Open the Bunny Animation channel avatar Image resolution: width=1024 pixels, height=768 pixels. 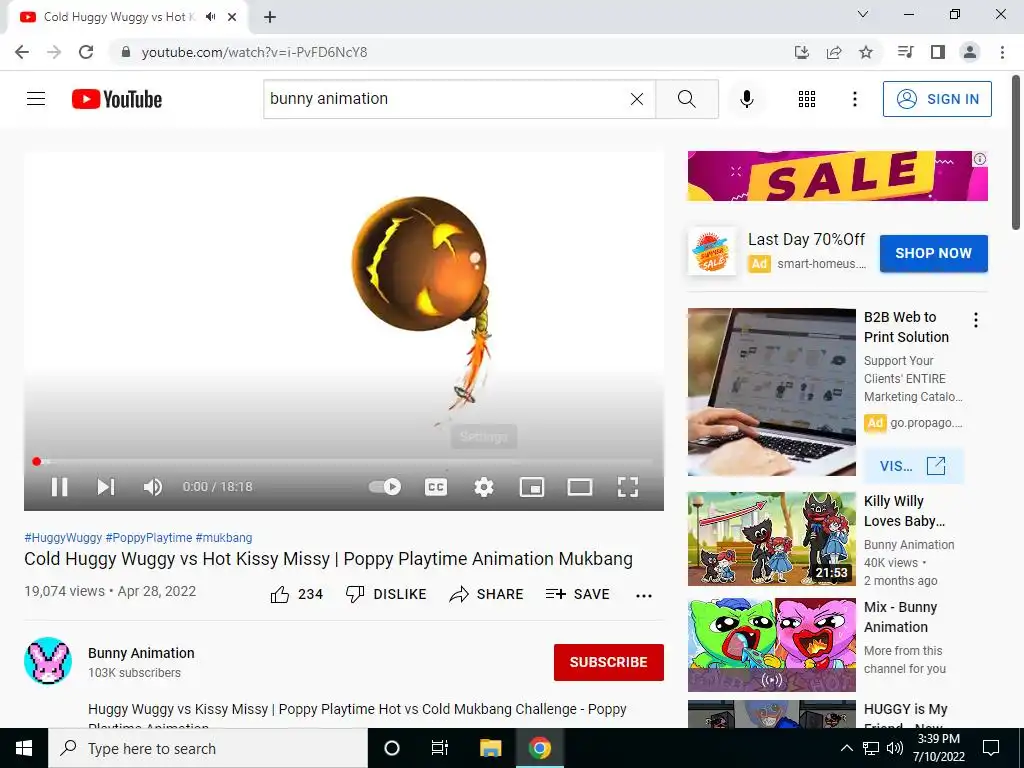coord(48,660)
